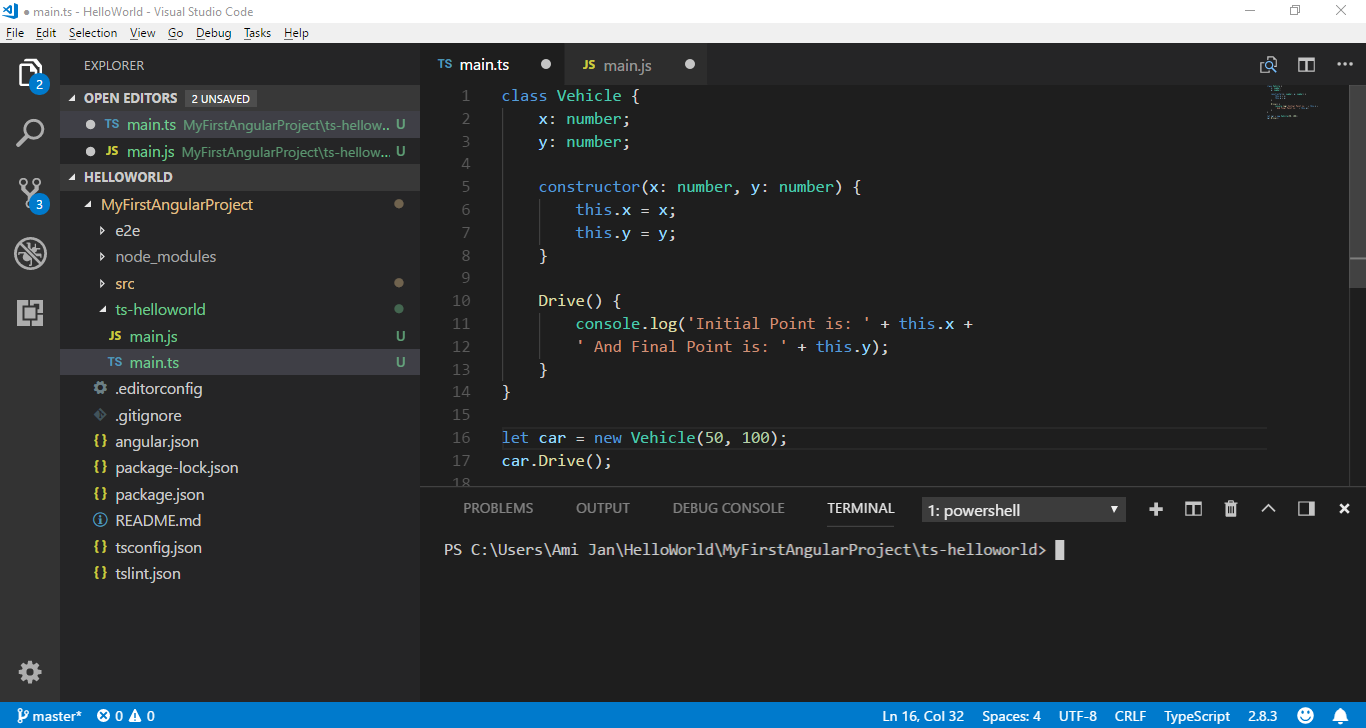1366x728 pixels.
Task: Create a new terminal with plus icon
Action: tap(1156, 509)
